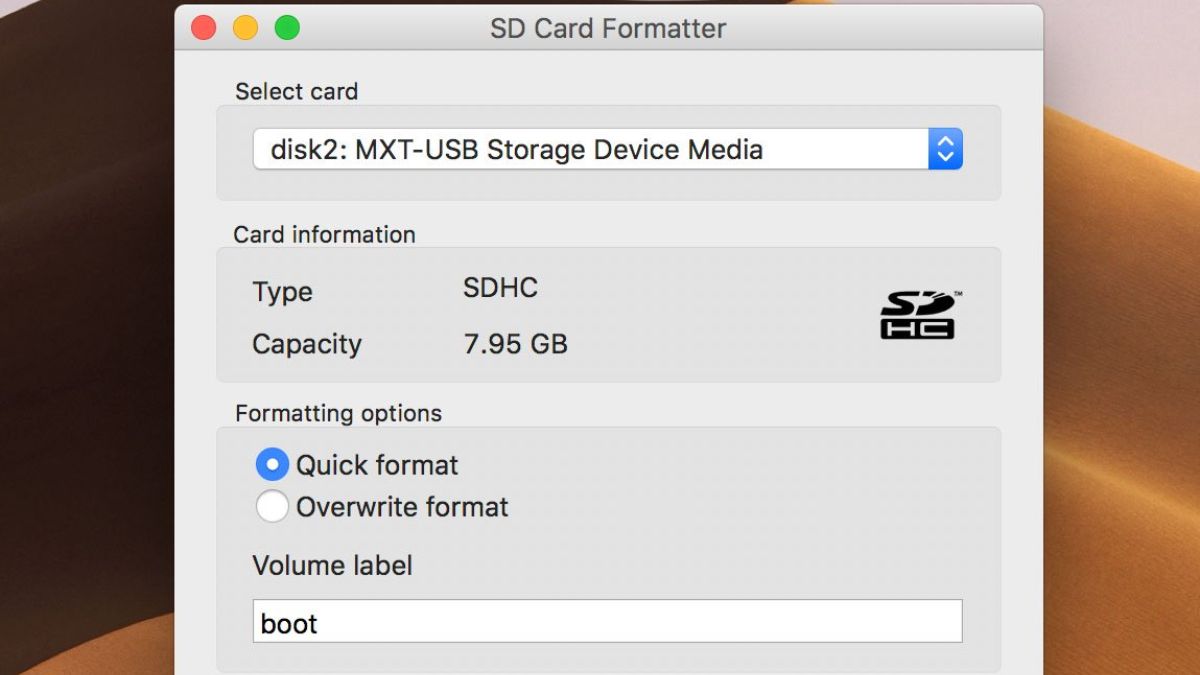Select the Overwrite format radio button
The image size is (1200, 675).
(x=272, y=506)
